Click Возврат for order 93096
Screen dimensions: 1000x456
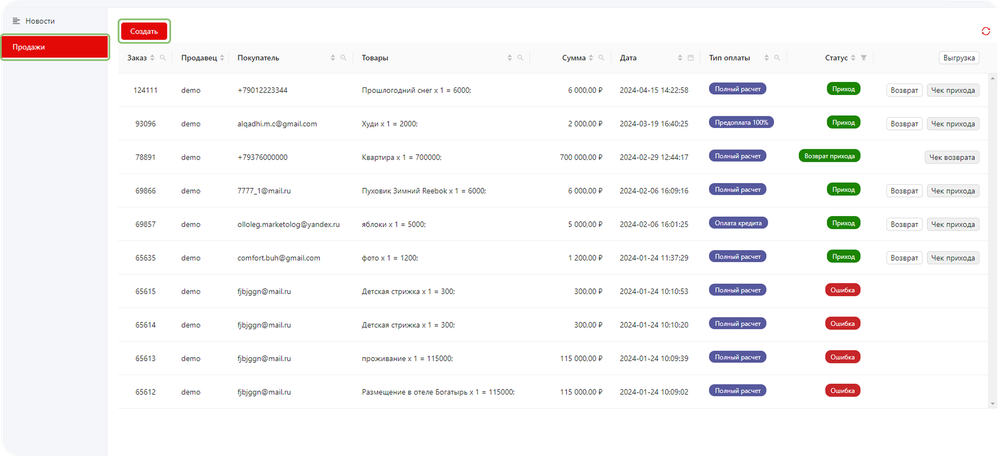pyautogui.click(x=904, y=124)
